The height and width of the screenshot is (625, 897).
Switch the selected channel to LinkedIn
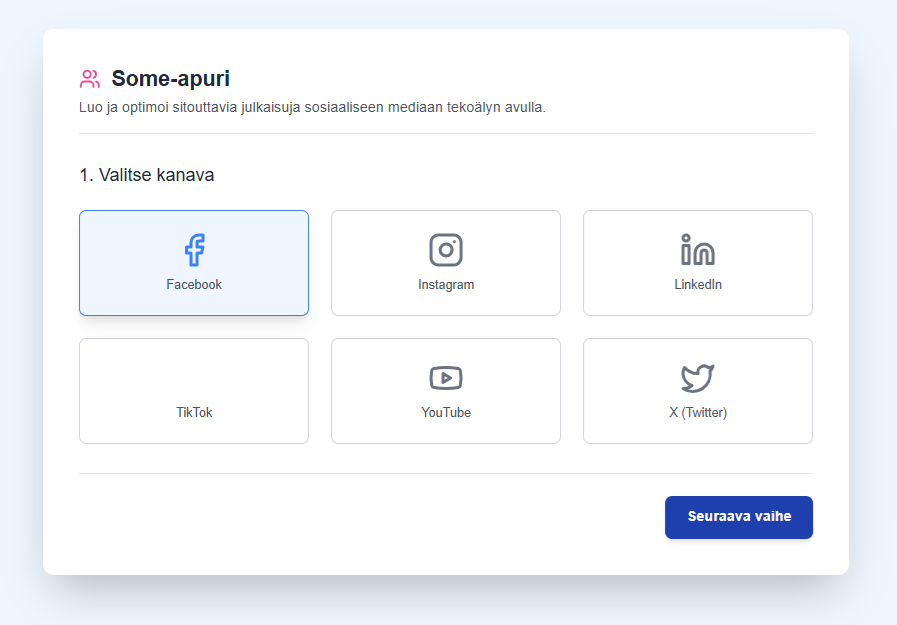pos(697,262)
